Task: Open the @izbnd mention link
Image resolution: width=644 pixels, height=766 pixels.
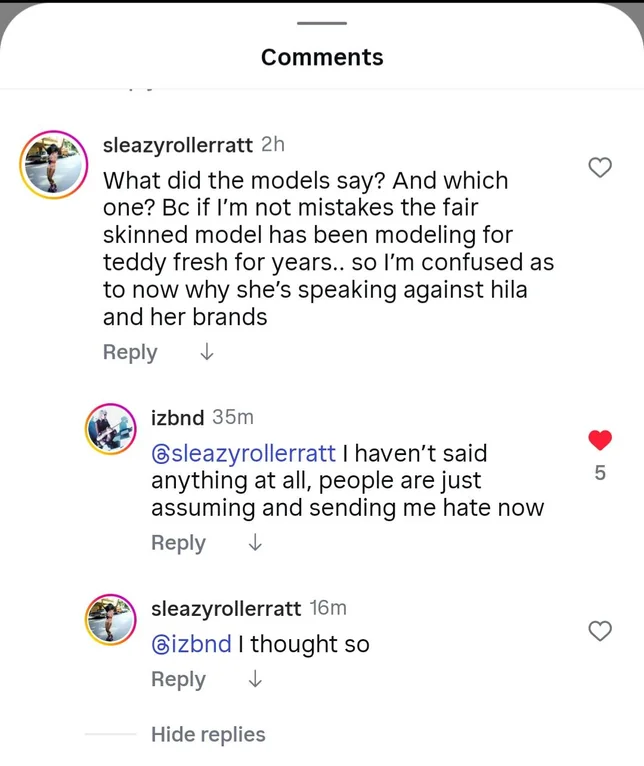Action: pyautogui.click(x=192, y=644)
